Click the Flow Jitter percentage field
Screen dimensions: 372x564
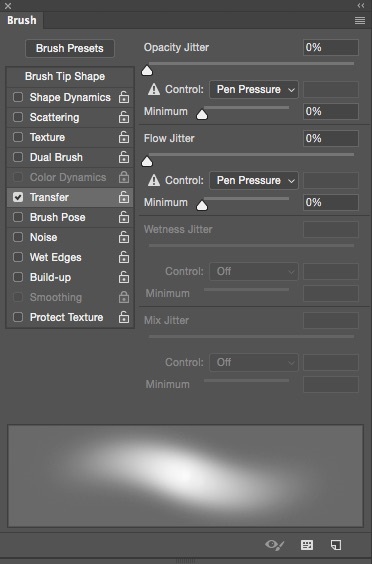(331, 138)
